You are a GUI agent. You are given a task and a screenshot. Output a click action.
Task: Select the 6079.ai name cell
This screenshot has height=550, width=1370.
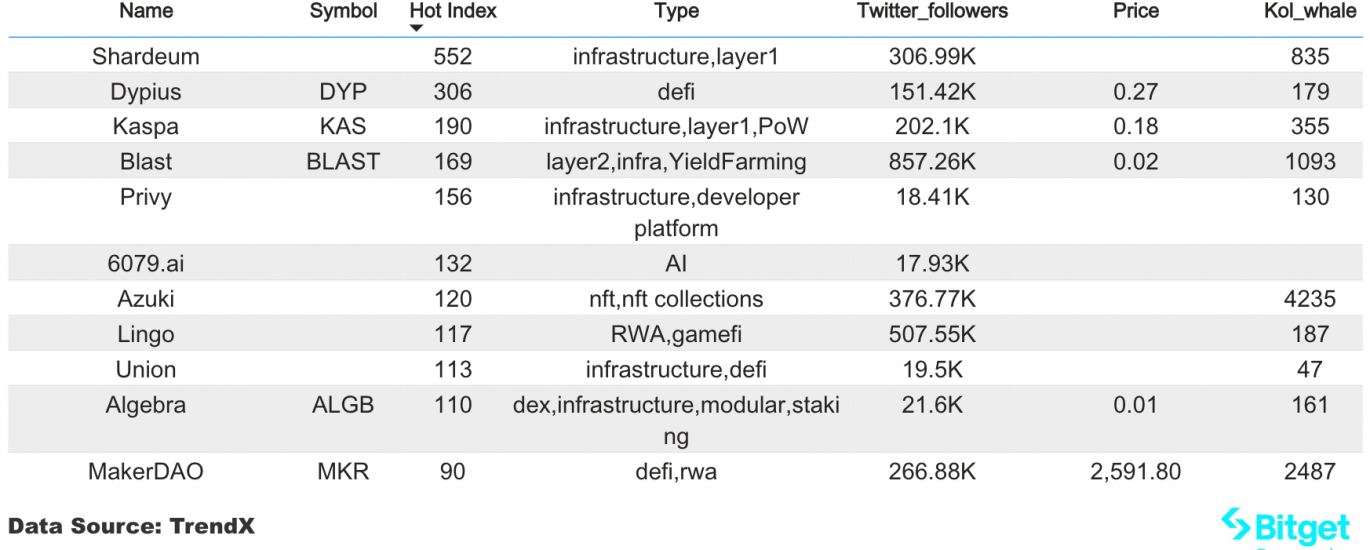[146, 264]
